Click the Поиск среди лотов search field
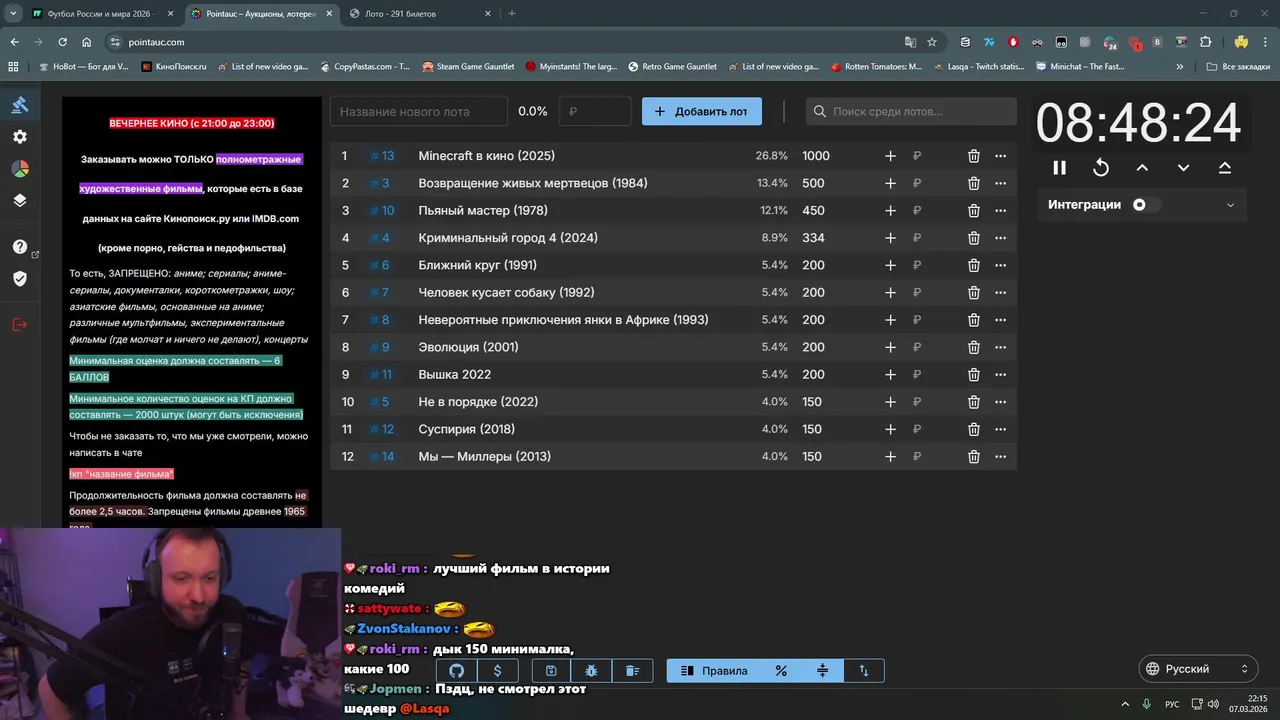 (x=911, y=111)
